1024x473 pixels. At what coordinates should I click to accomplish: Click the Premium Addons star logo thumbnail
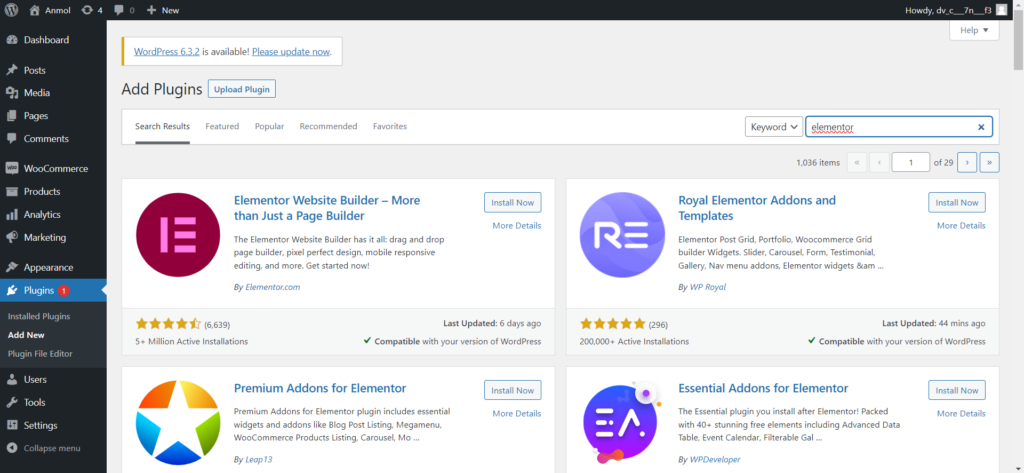pos(178,423)
